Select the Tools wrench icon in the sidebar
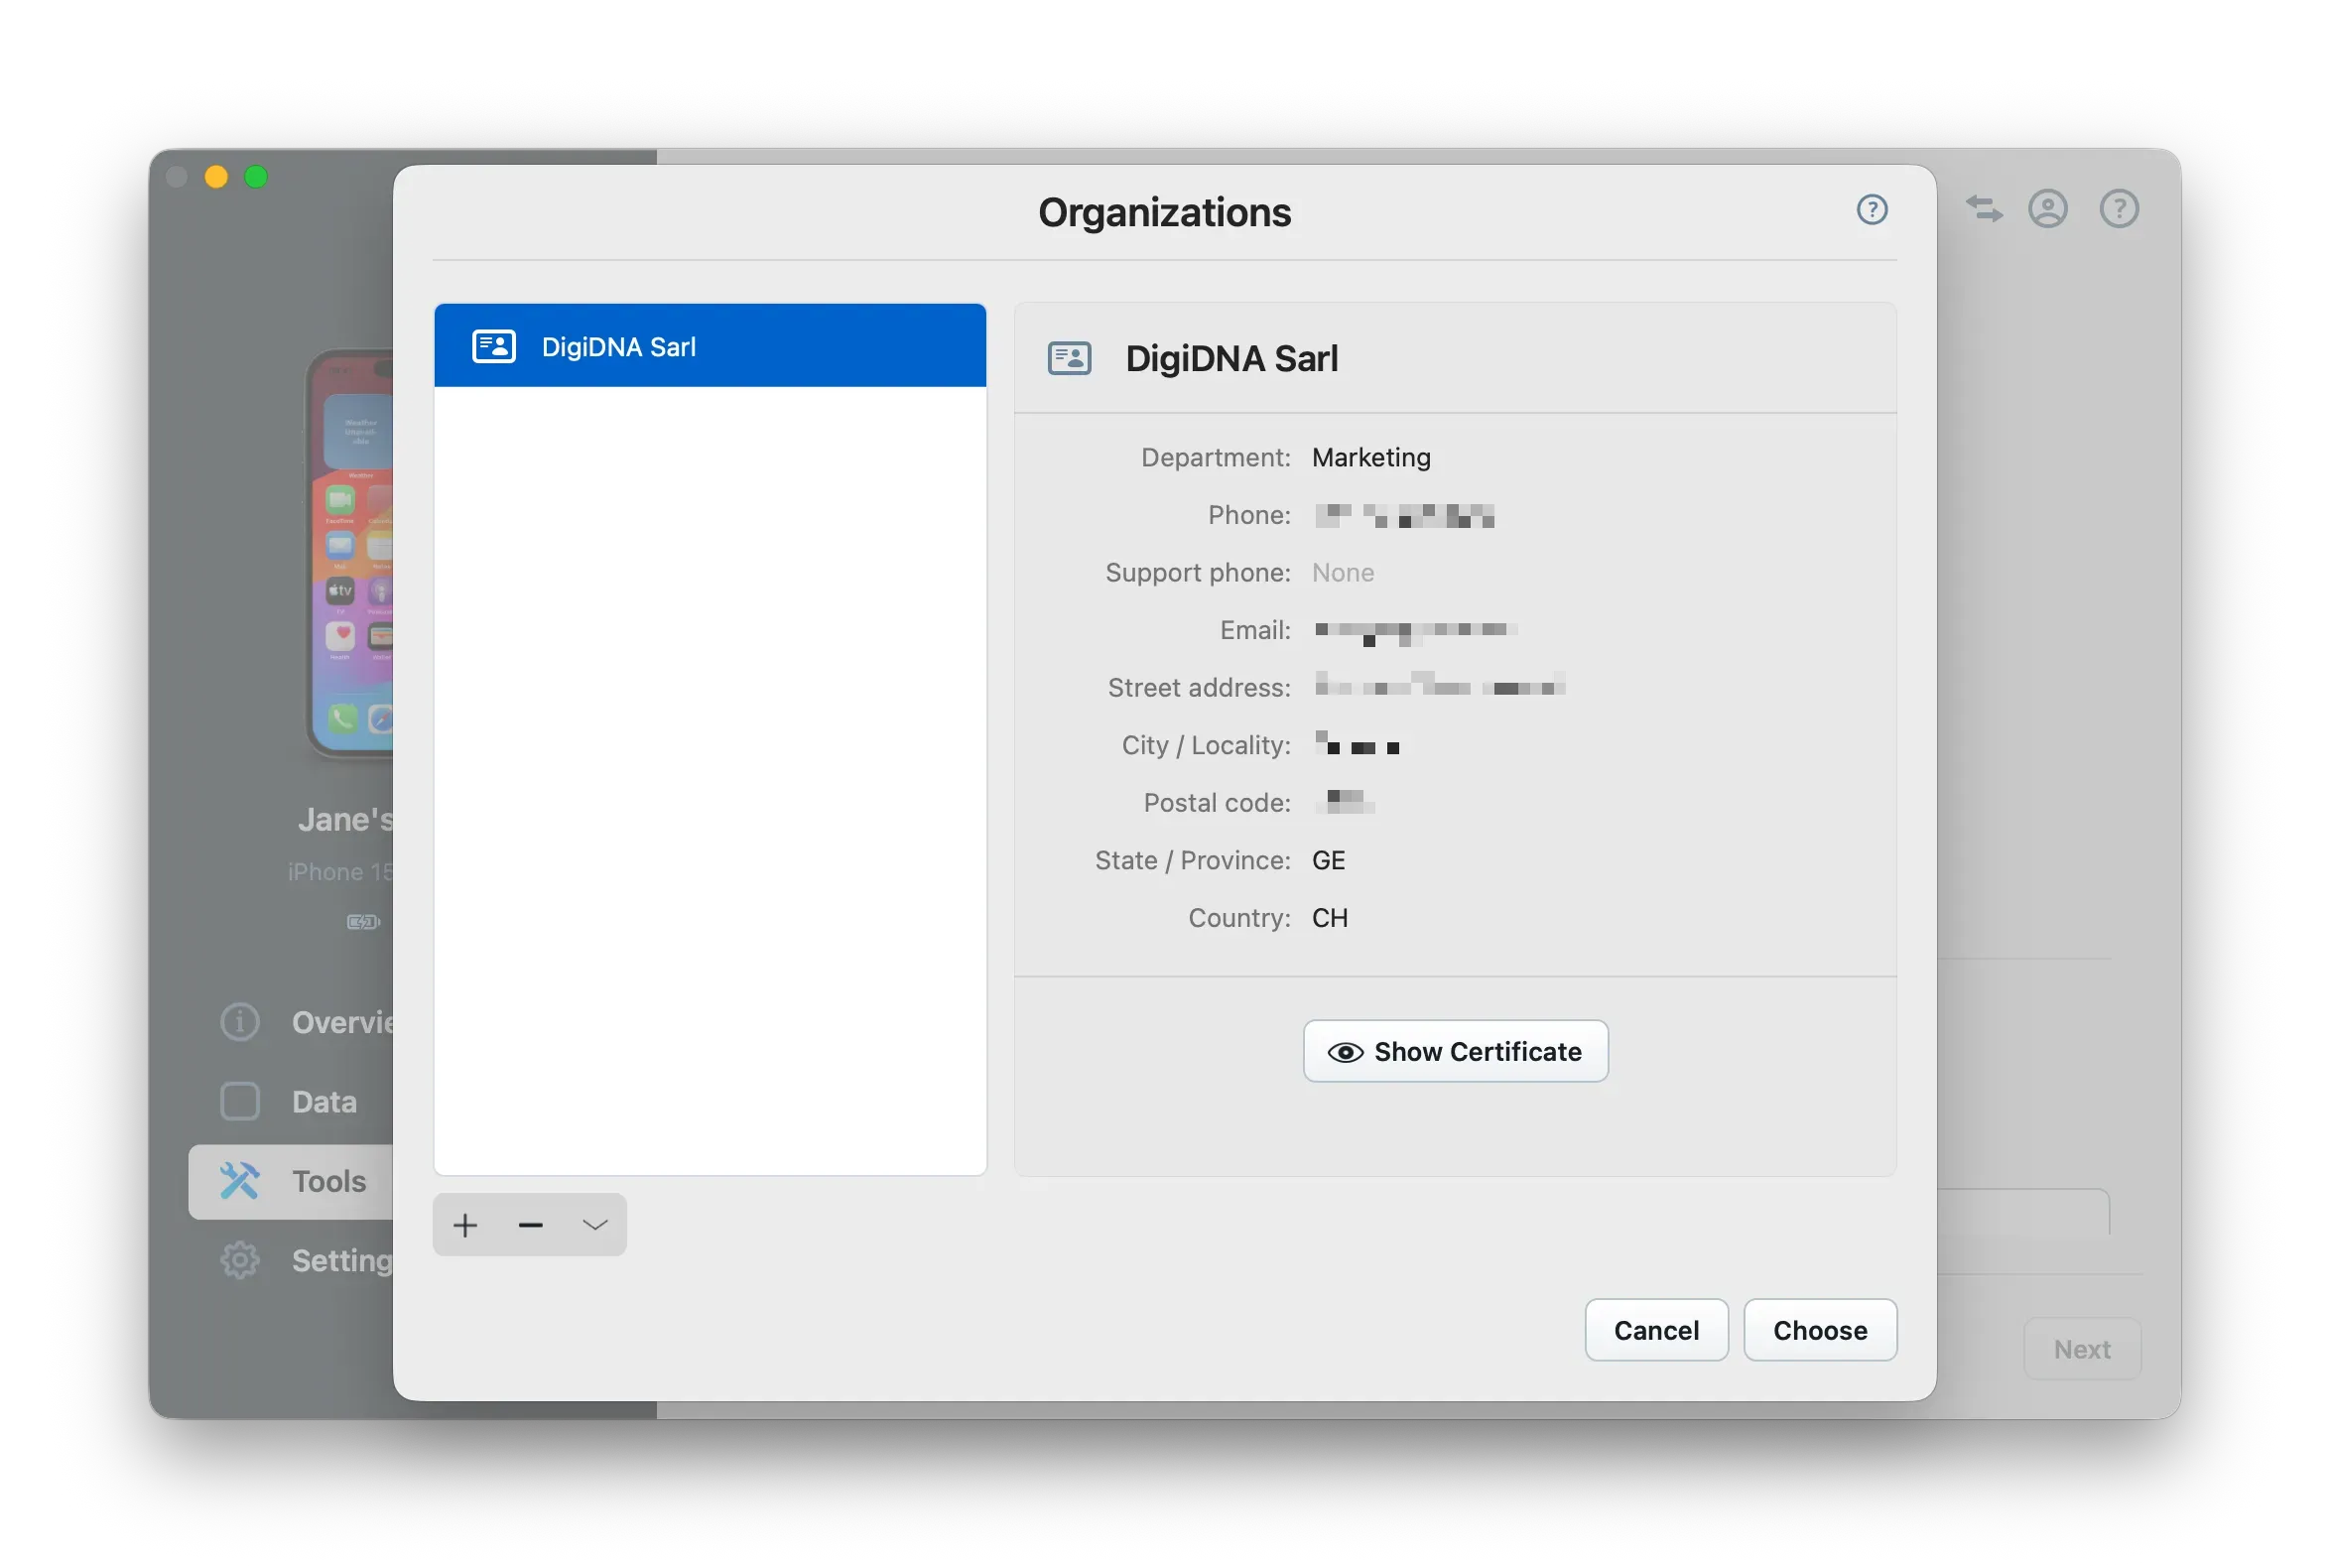Viewport: 2330px width, 1568px height. 239,1181
